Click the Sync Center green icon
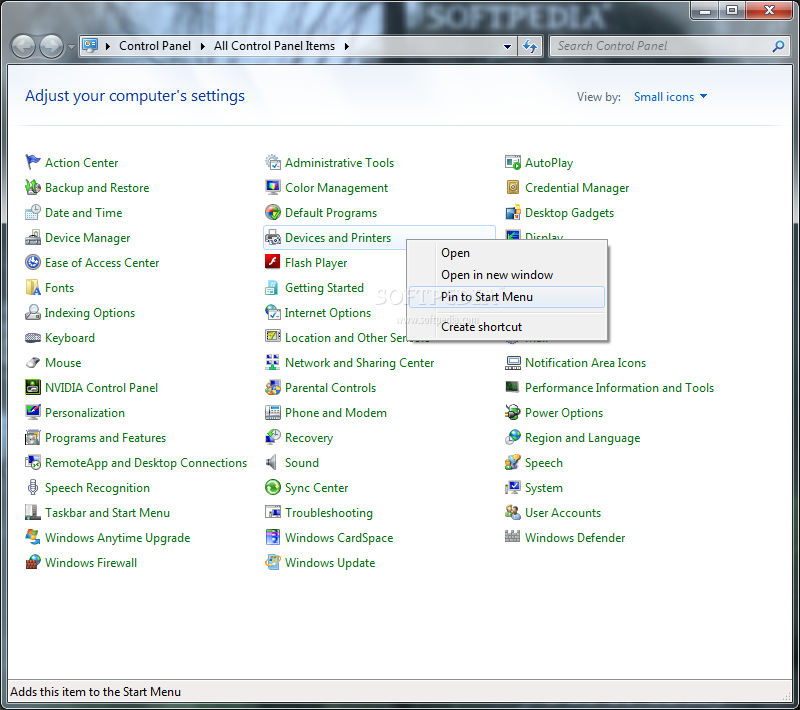The height and width of the screenshot is (710, 800). pyautogui.click(x=273, y=487)
